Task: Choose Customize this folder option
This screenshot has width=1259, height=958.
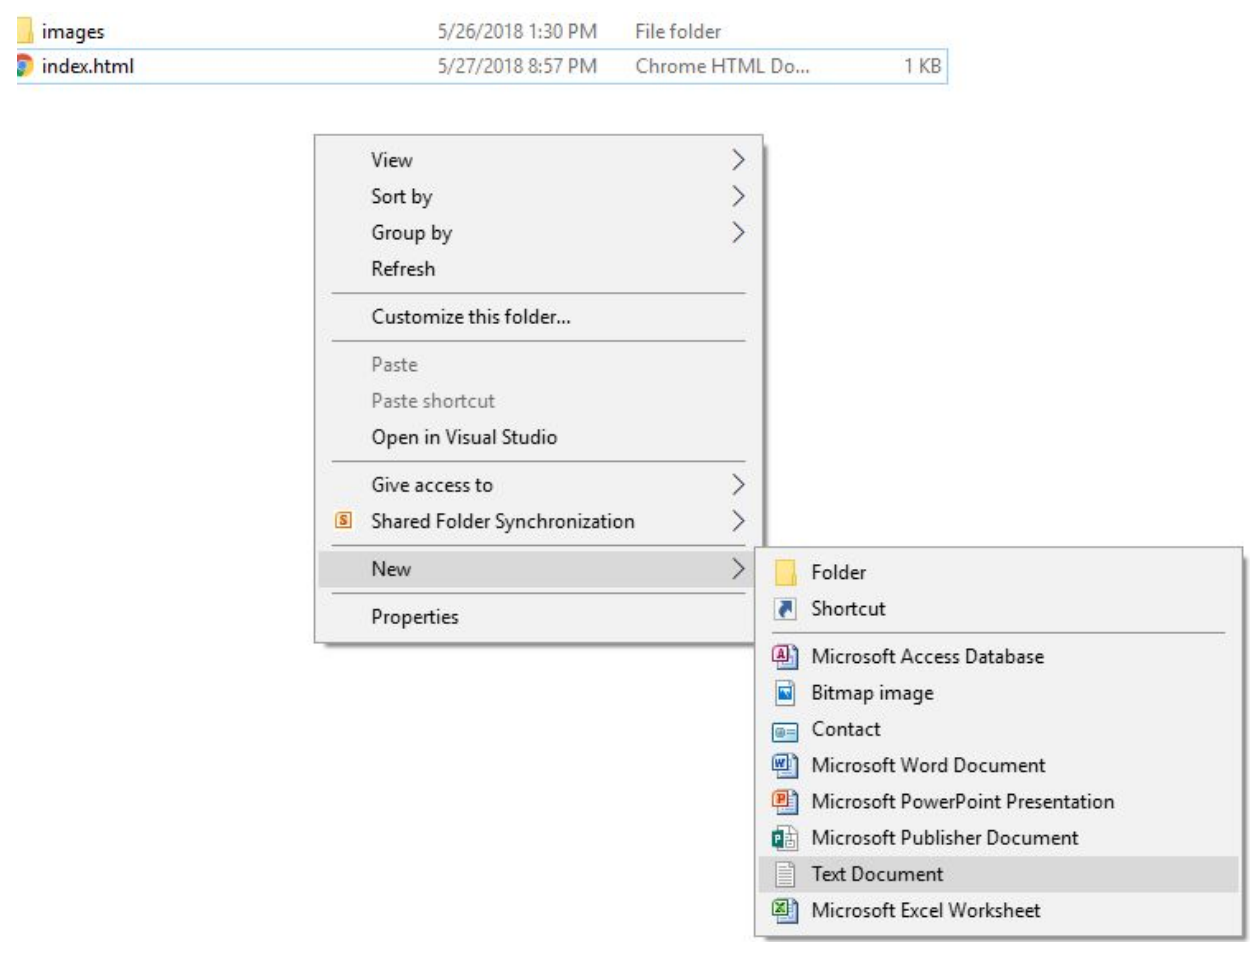Action: click(x=471, y=317)
